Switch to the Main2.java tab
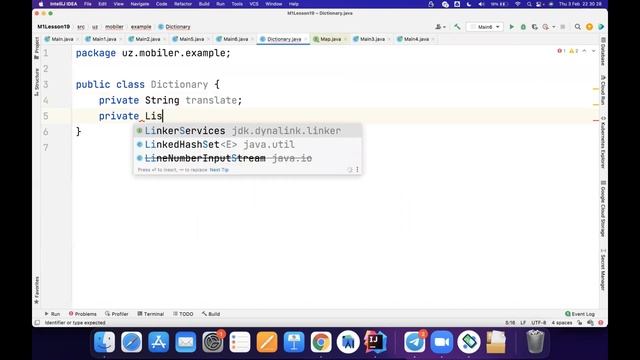Image resolution: width=640 pixels, height=360 pixels. tap(147, 39)
